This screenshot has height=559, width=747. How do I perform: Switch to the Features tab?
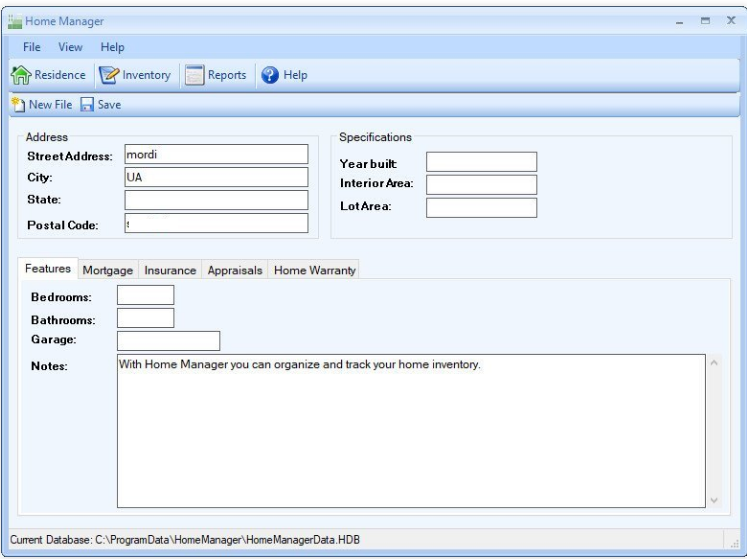click(x=48, y=268)
